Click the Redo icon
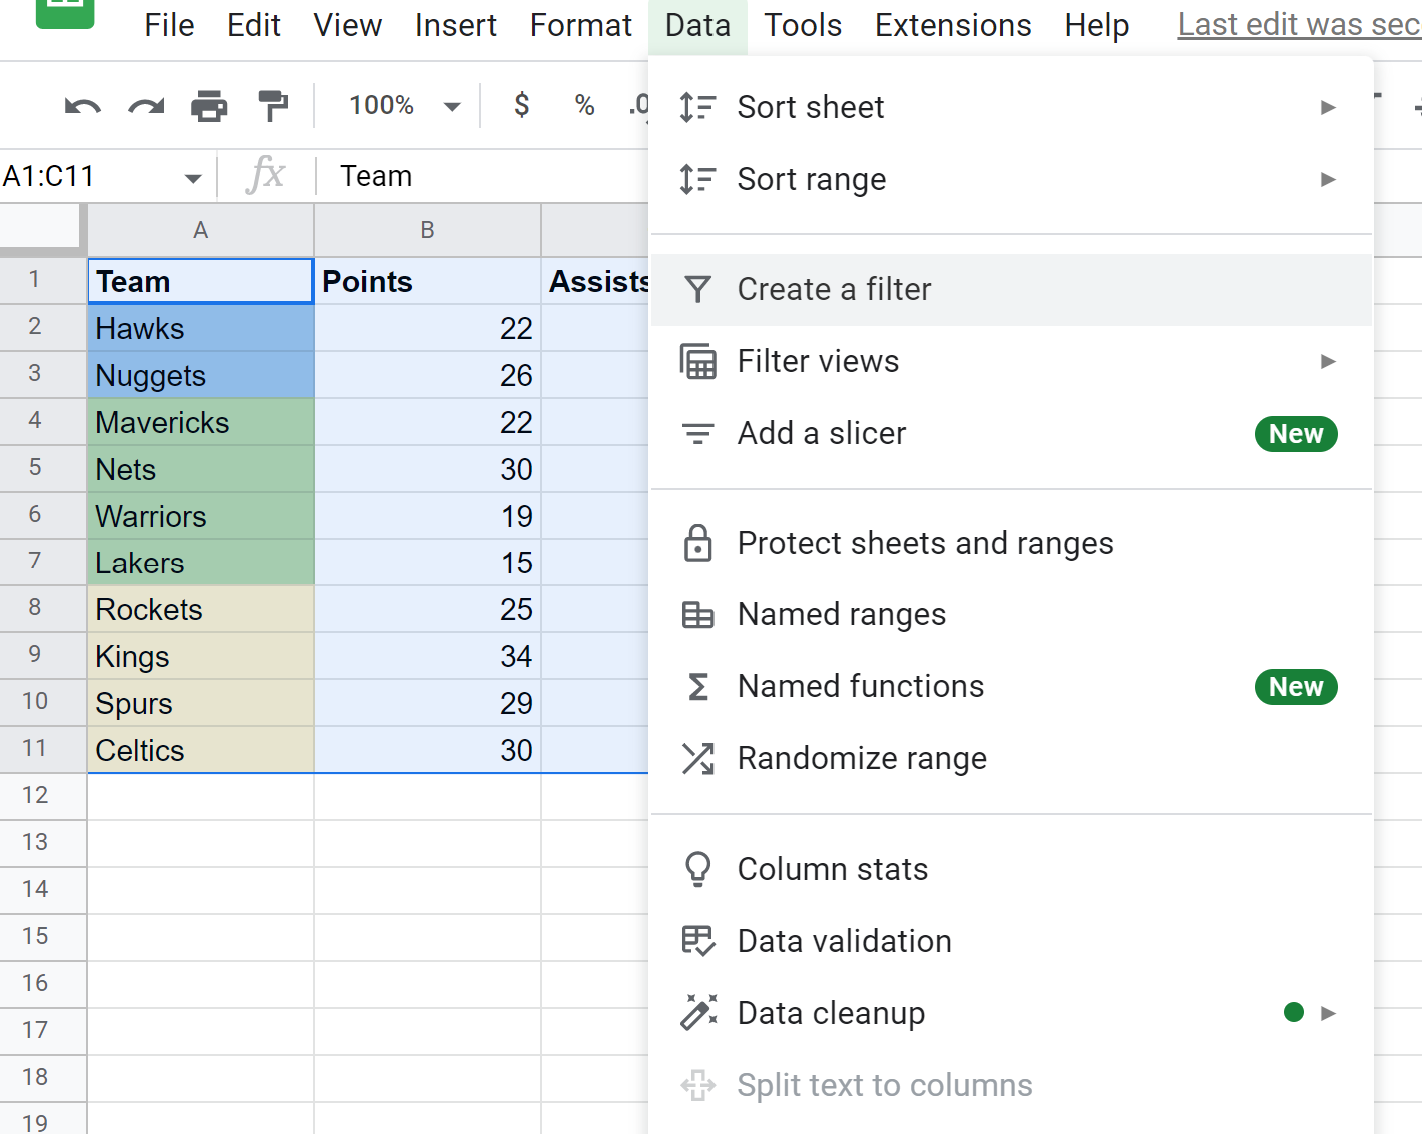Image resolution: width=1422 pixels, height=1134 pixels. click(146, 105)
